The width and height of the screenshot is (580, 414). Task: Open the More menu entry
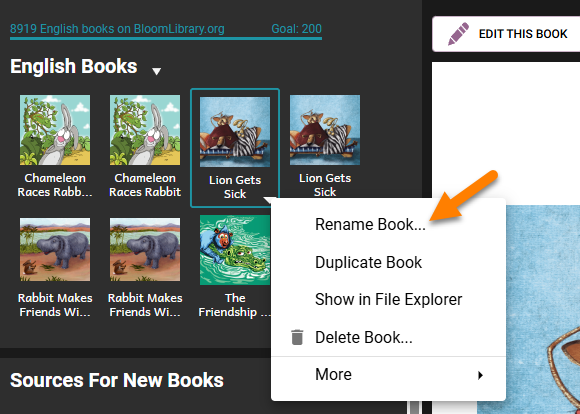(x=388, y=375)
